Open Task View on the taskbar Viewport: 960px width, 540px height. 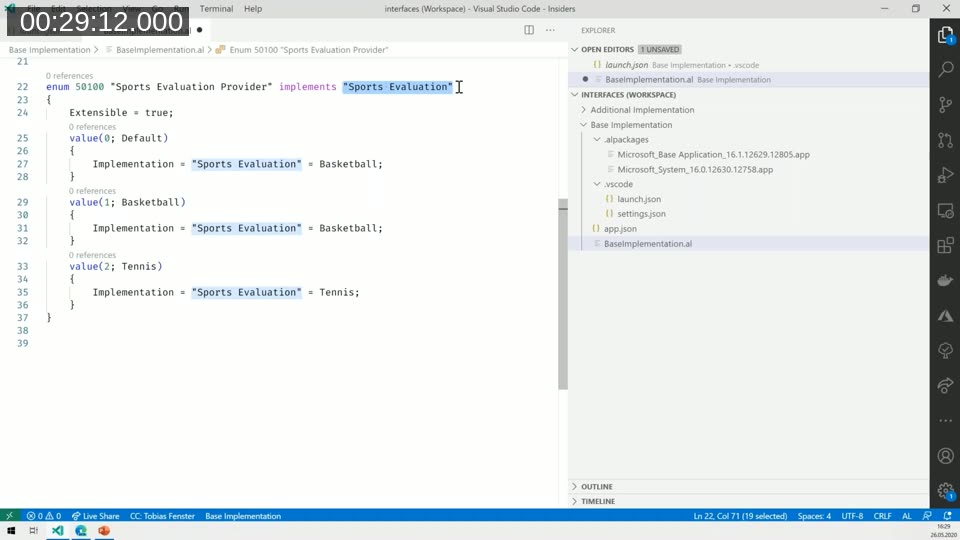tap(34, 531)
